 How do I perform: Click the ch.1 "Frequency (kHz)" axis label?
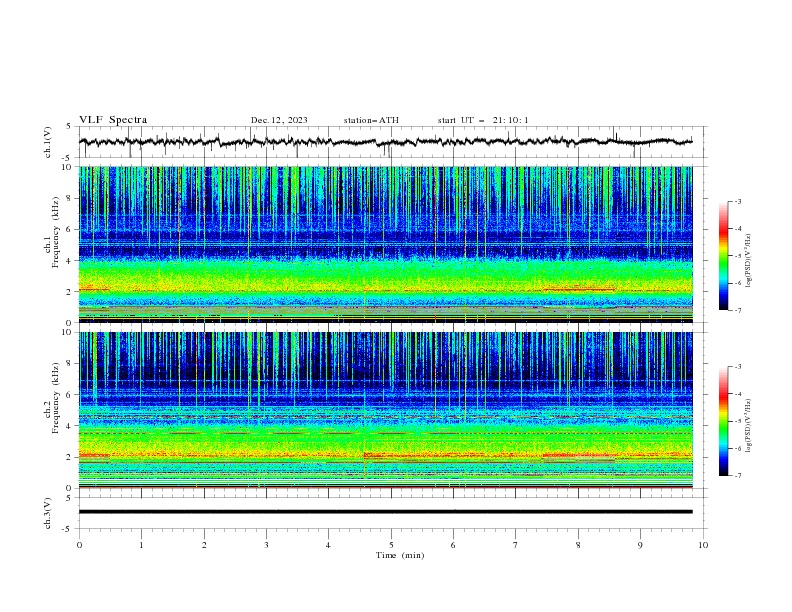coord(56,232)
